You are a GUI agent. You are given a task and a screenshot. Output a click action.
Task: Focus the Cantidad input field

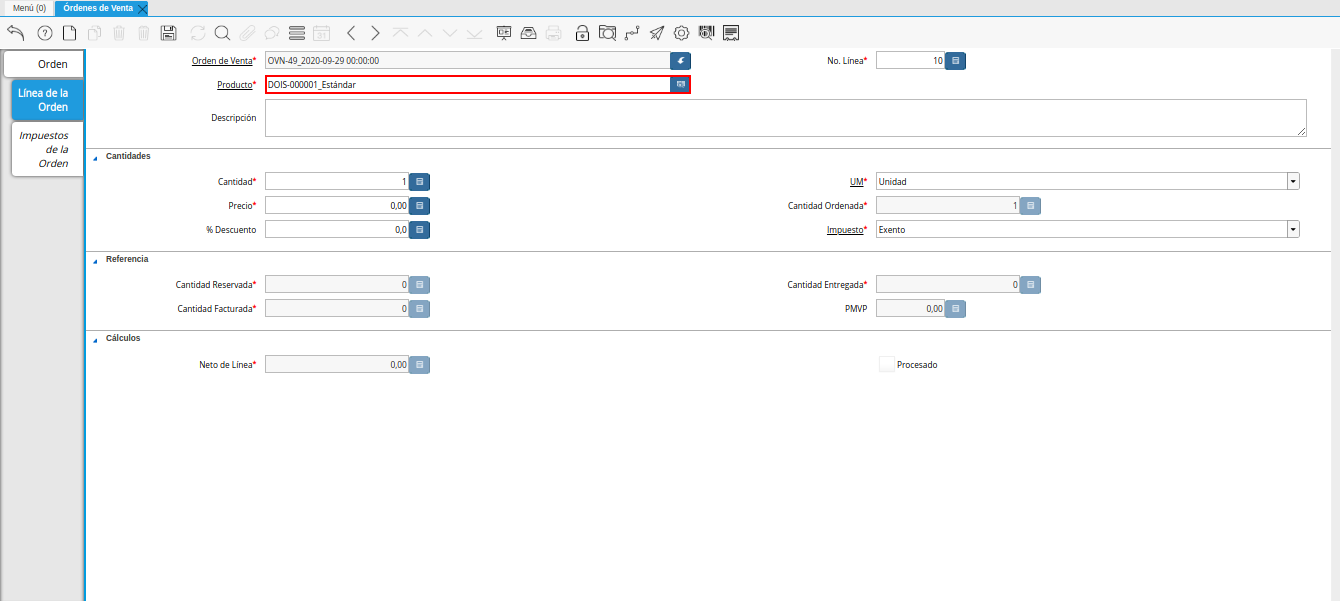click(x=337, y=182)
